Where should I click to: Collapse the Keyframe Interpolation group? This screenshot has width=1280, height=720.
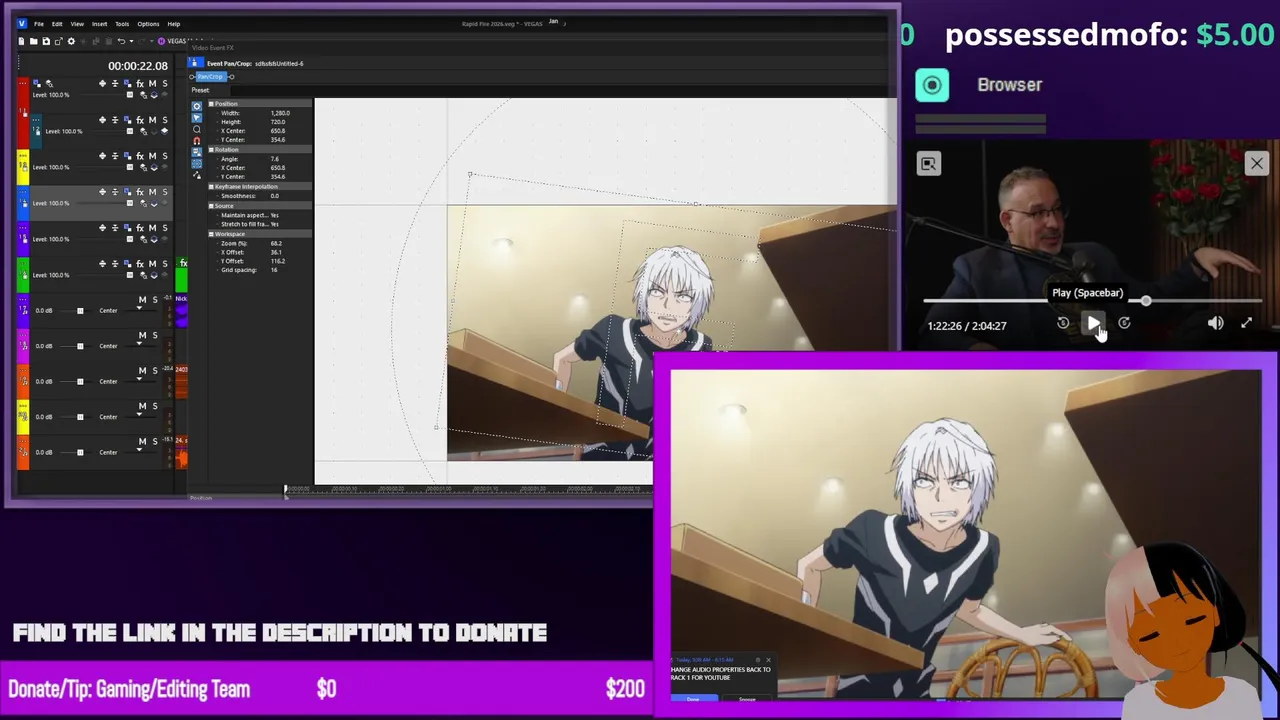pyautogui.click(x=211, y=187)
